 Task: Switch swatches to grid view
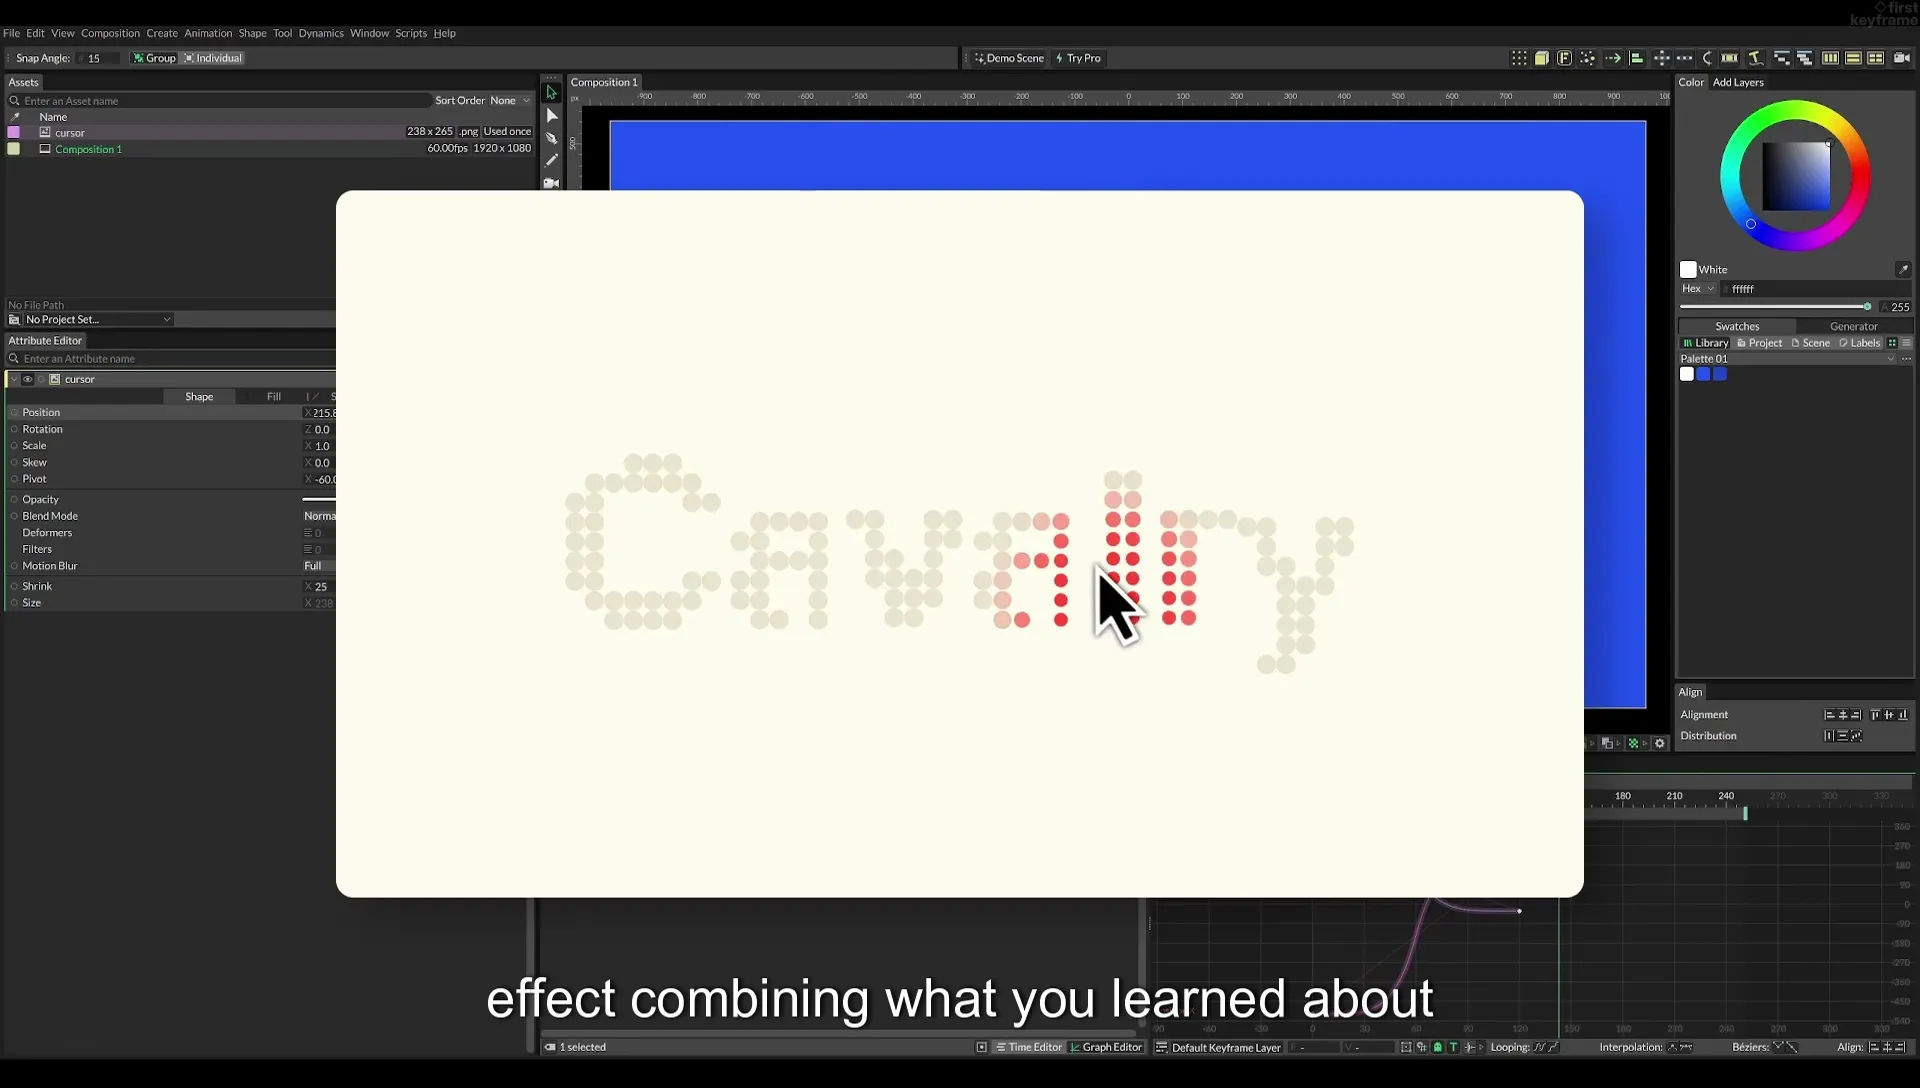point(1892,343)
